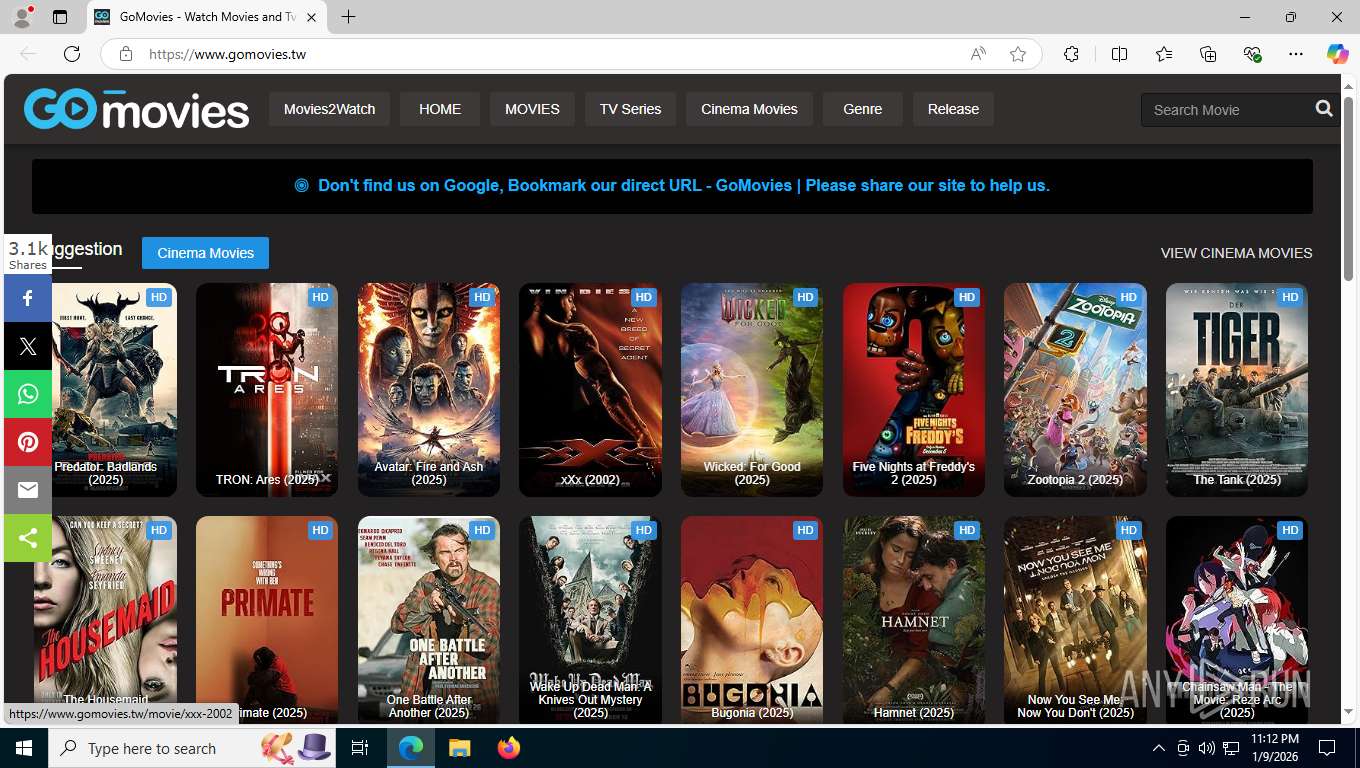1360x768 pixels.
Task: Open Predator: Badlands poster
Action: point(105,390)
